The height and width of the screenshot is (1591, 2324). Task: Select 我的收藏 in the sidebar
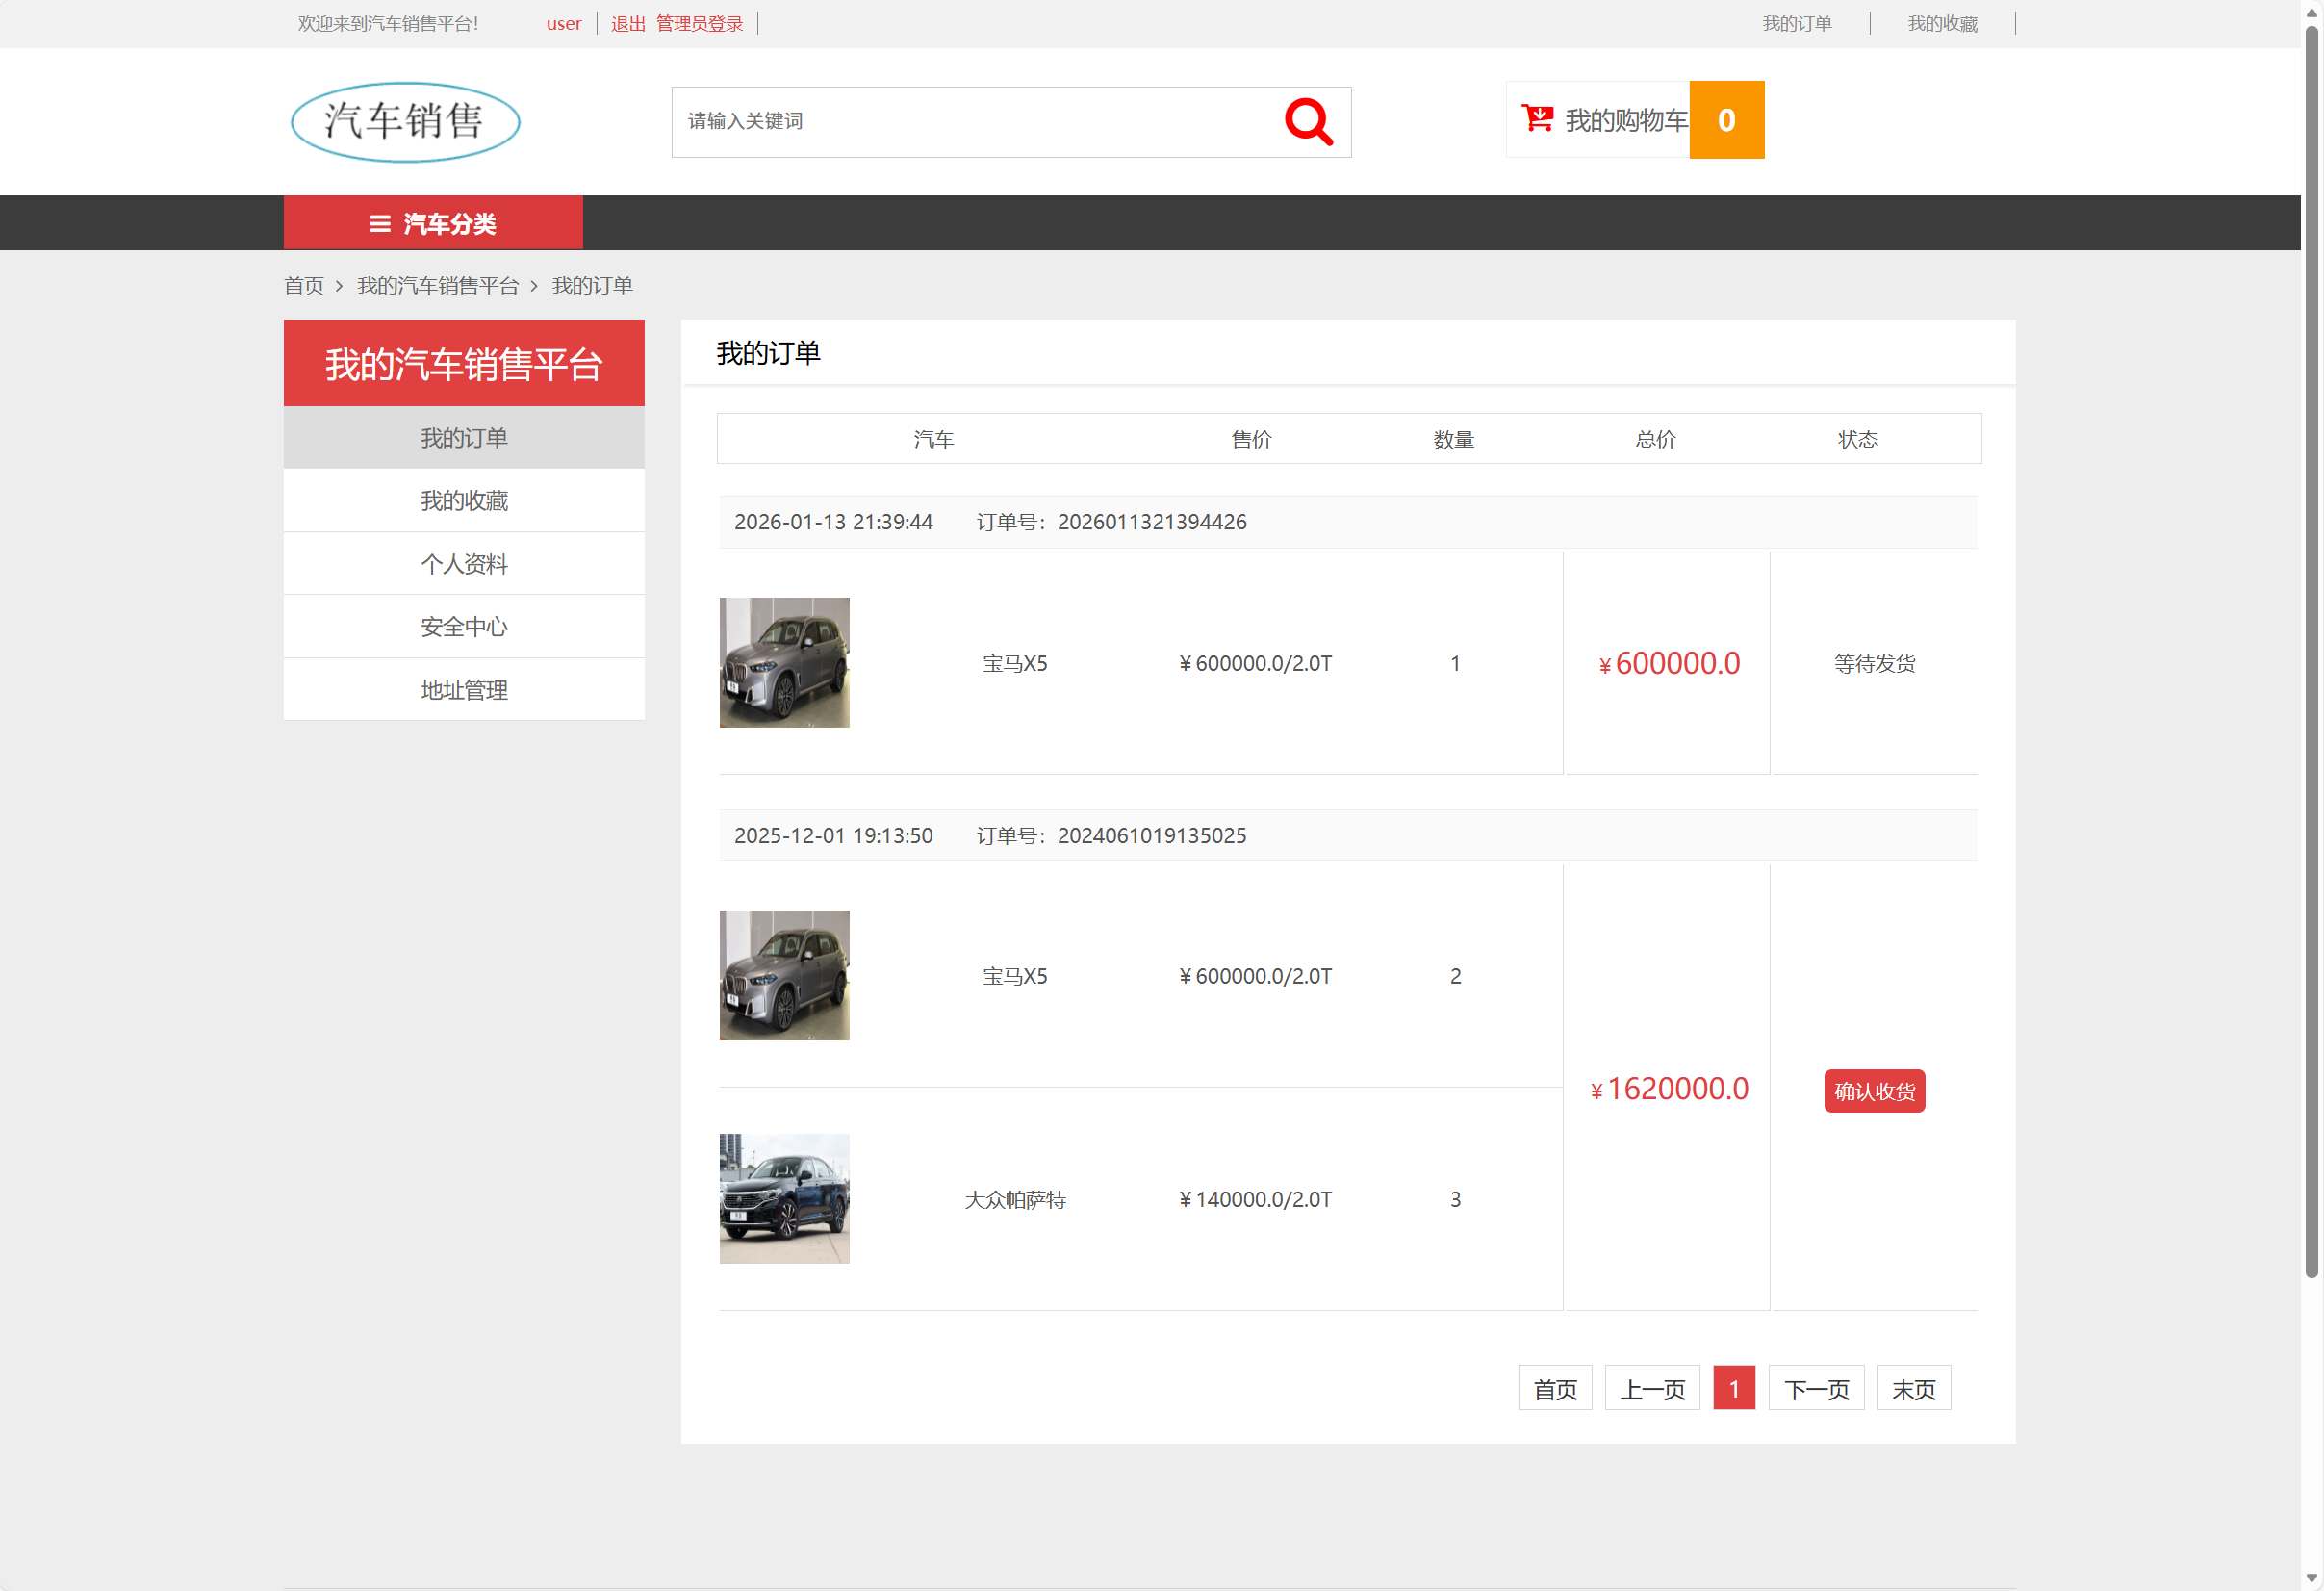pos(463,500)
